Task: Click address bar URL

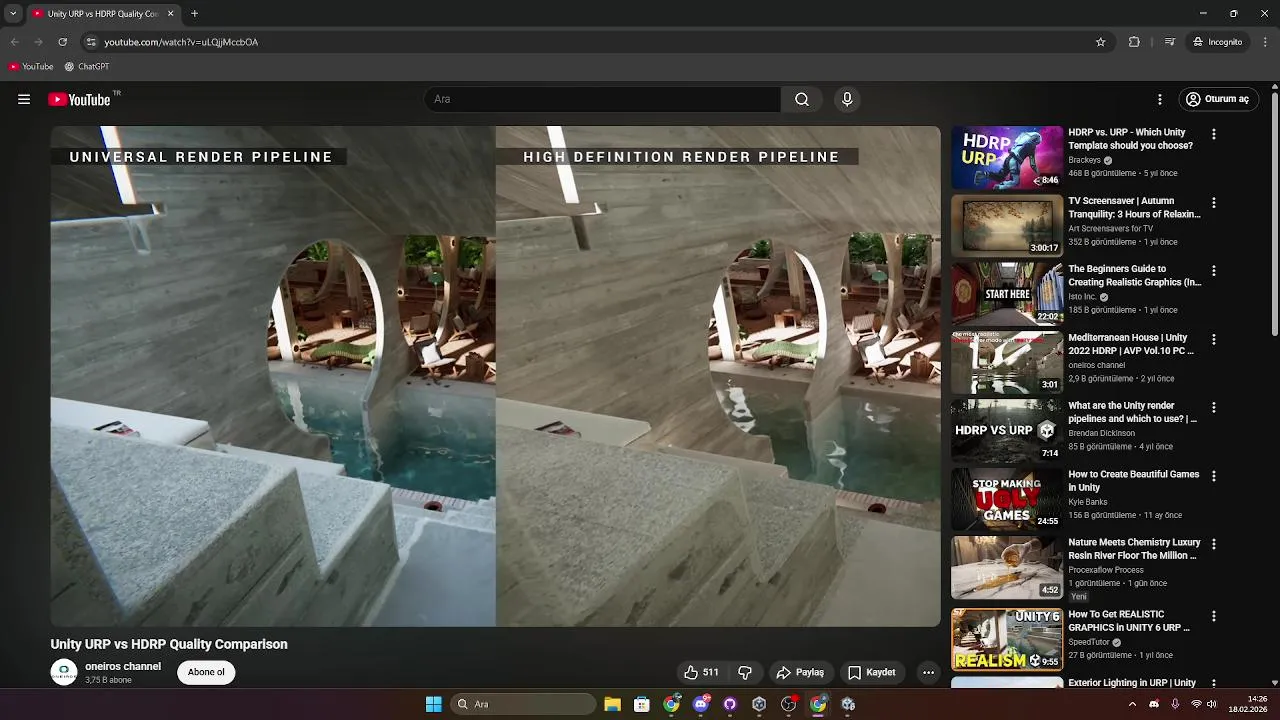Action: [x=181, y=42]
